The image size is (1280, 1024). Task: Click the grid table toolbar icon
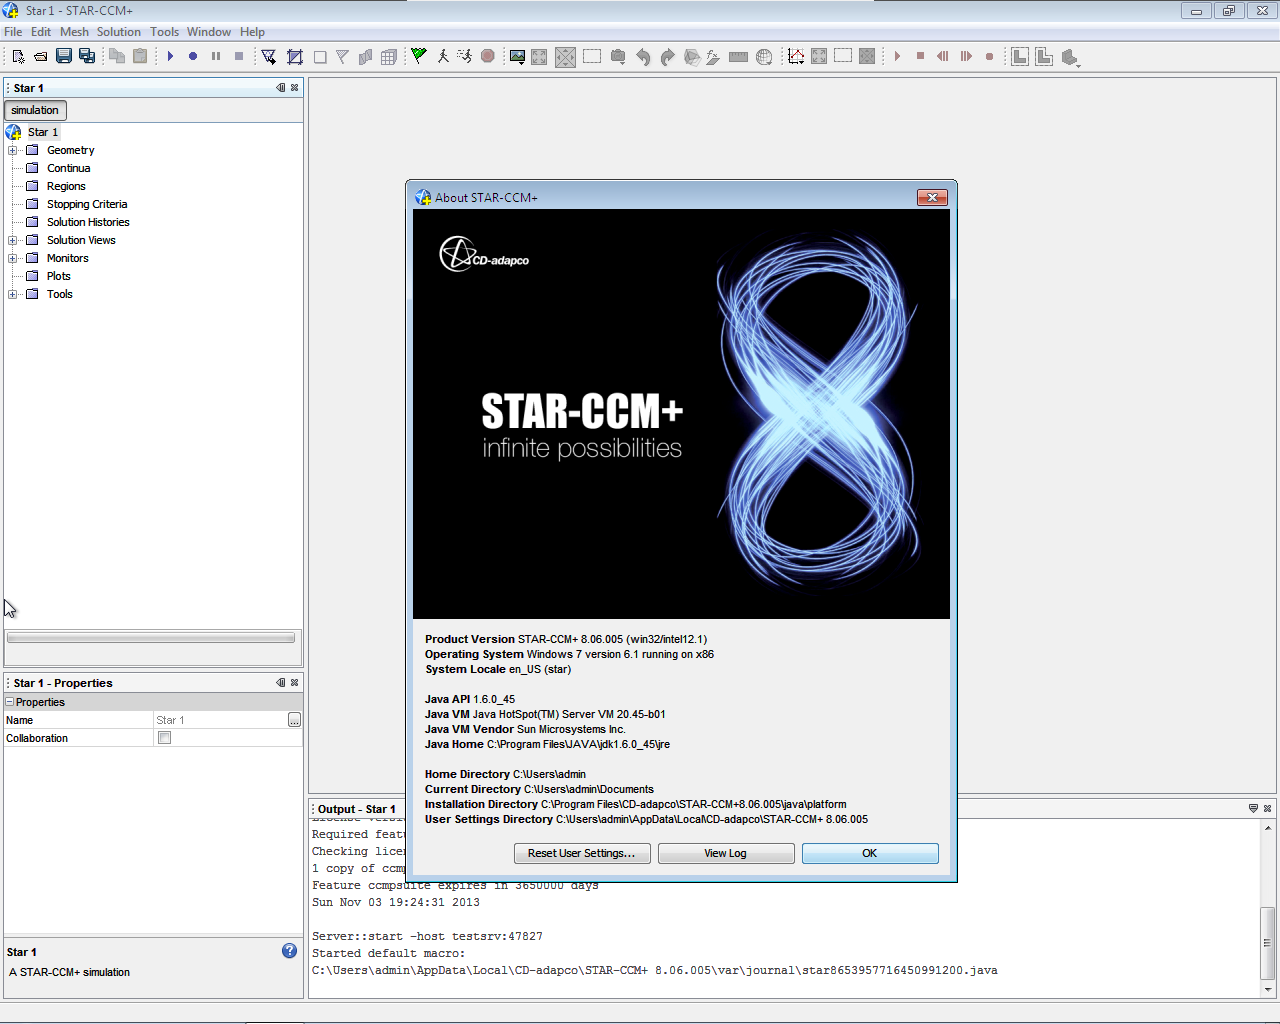pyautogui.click(x=389, y=57)
